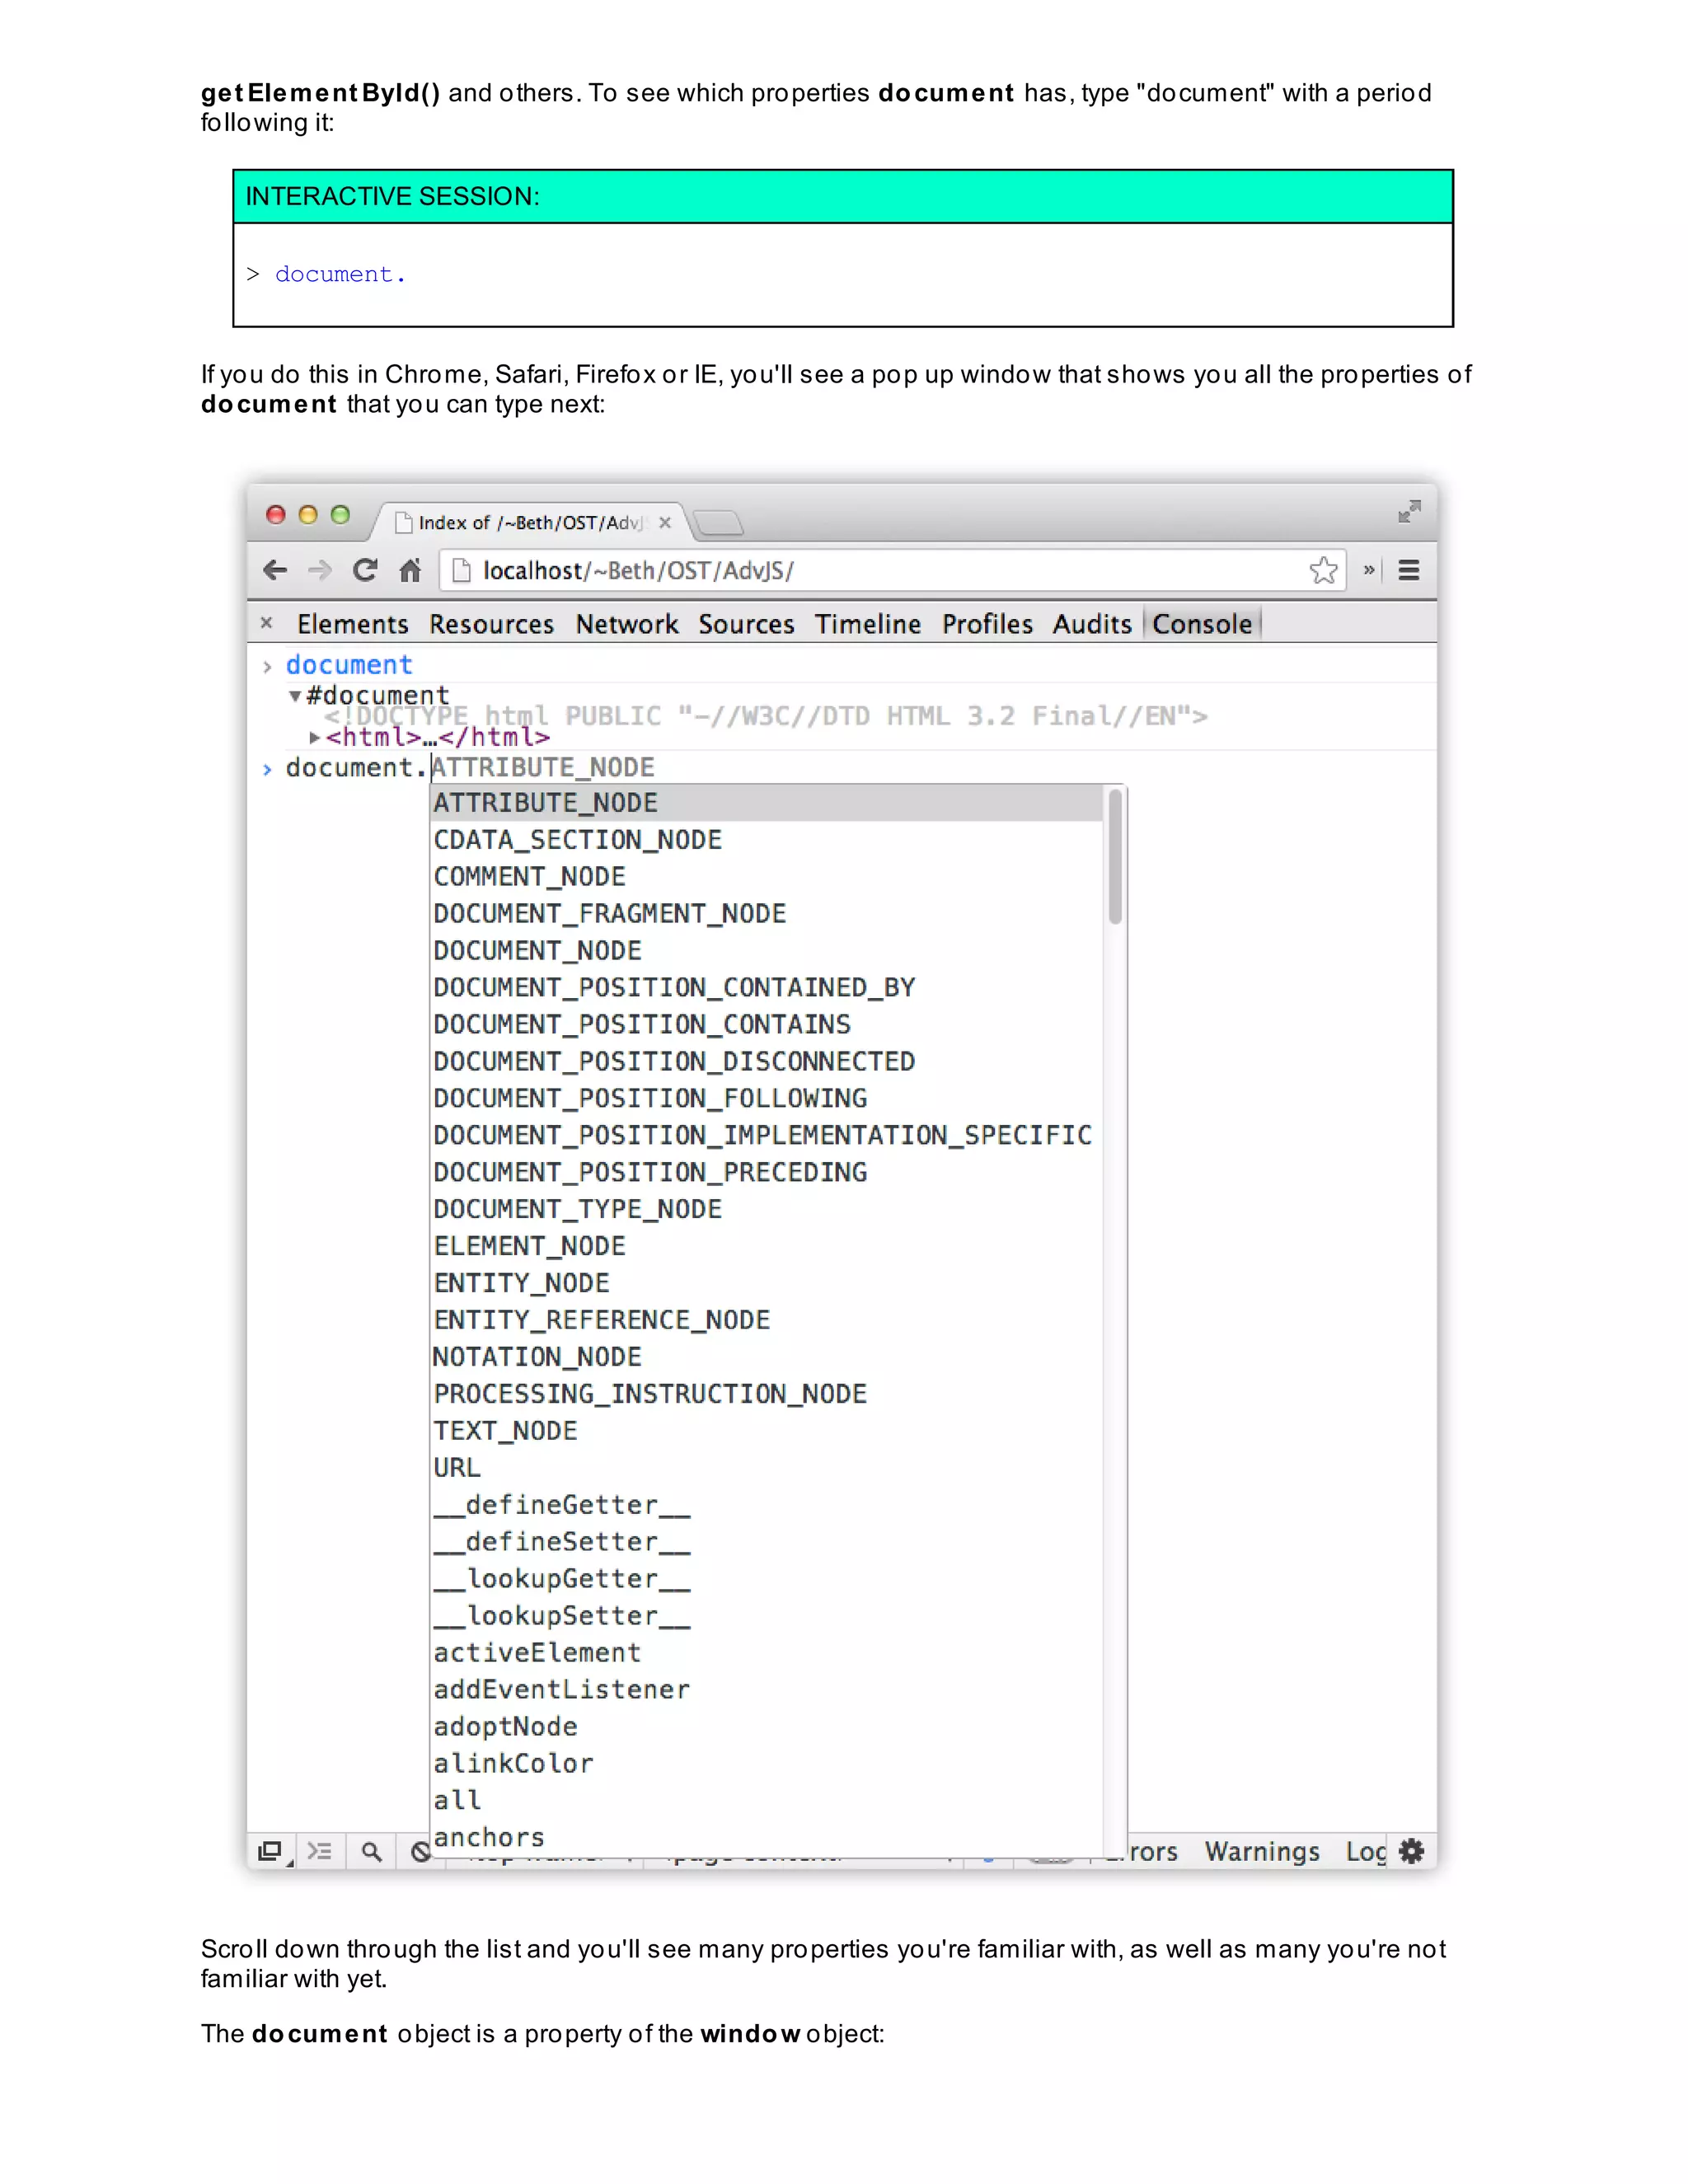Image resolution: width=1688 pixels, height=2184 pixels.
Task: Bookmark page with the star icon
Action: click(x=1323, y=570)
